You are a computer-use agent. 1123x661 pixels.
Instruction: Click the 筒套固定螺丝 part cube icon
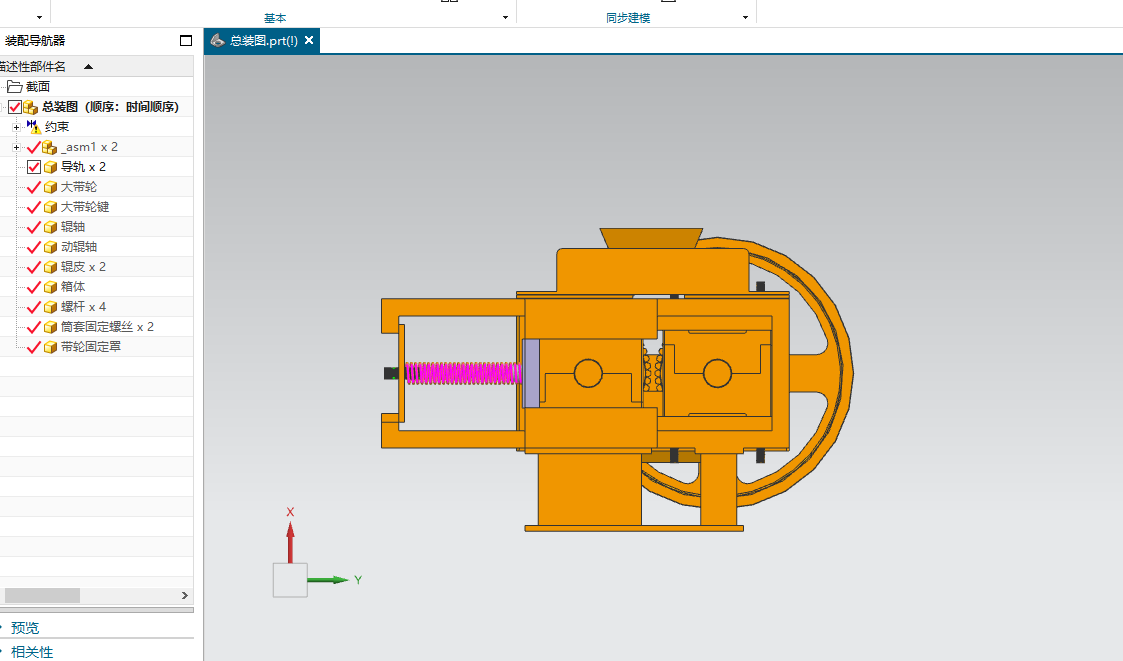pos(50,328)
